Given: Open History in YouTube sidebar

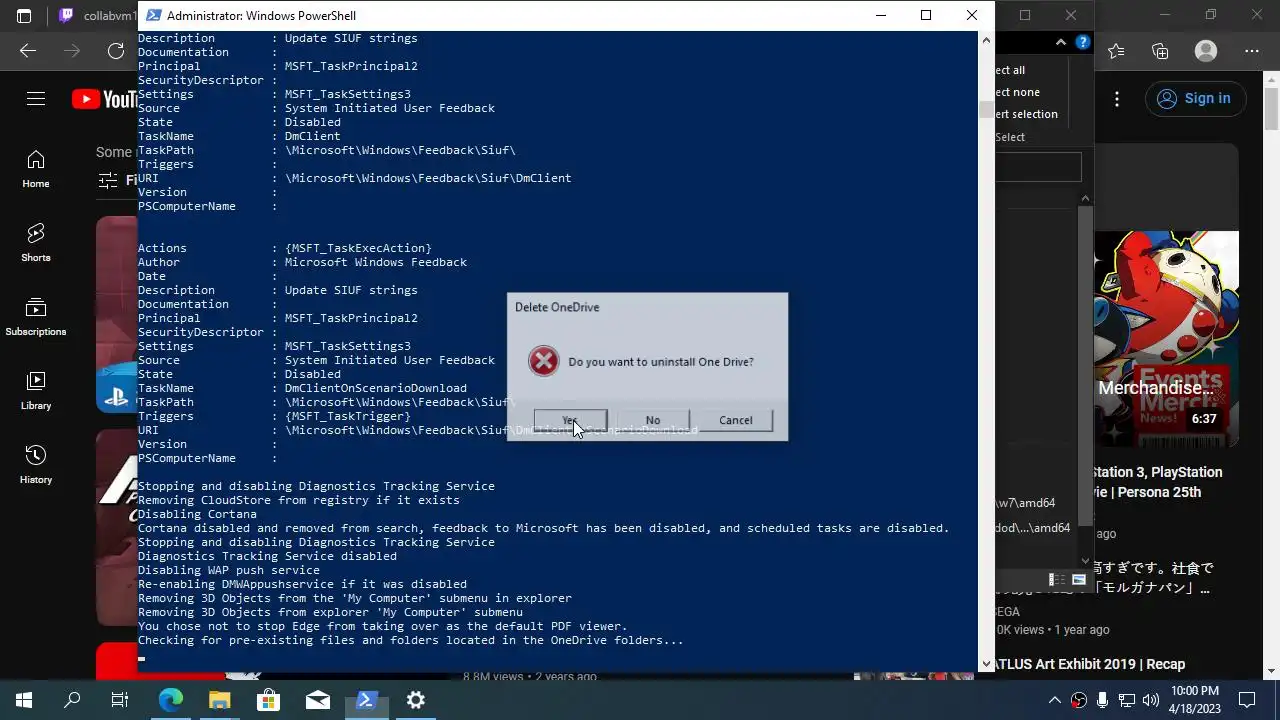Looking at the screenshot, I should pos(36,465).
